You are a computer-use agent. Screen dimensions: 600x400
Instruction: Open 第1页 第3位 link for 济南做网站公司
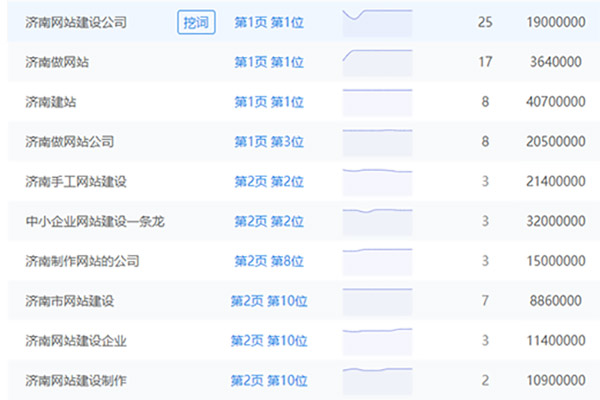coord(269,142)
